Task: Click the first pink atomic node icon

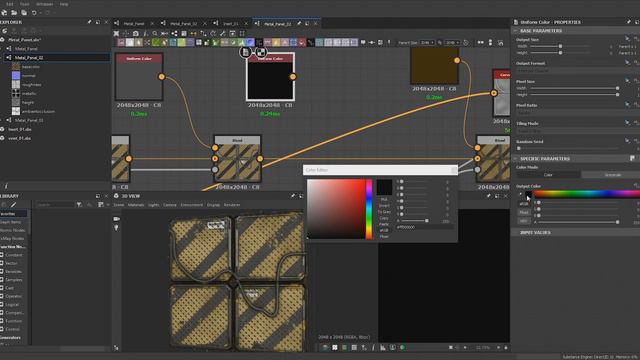Action: click(x=121, y=42)
